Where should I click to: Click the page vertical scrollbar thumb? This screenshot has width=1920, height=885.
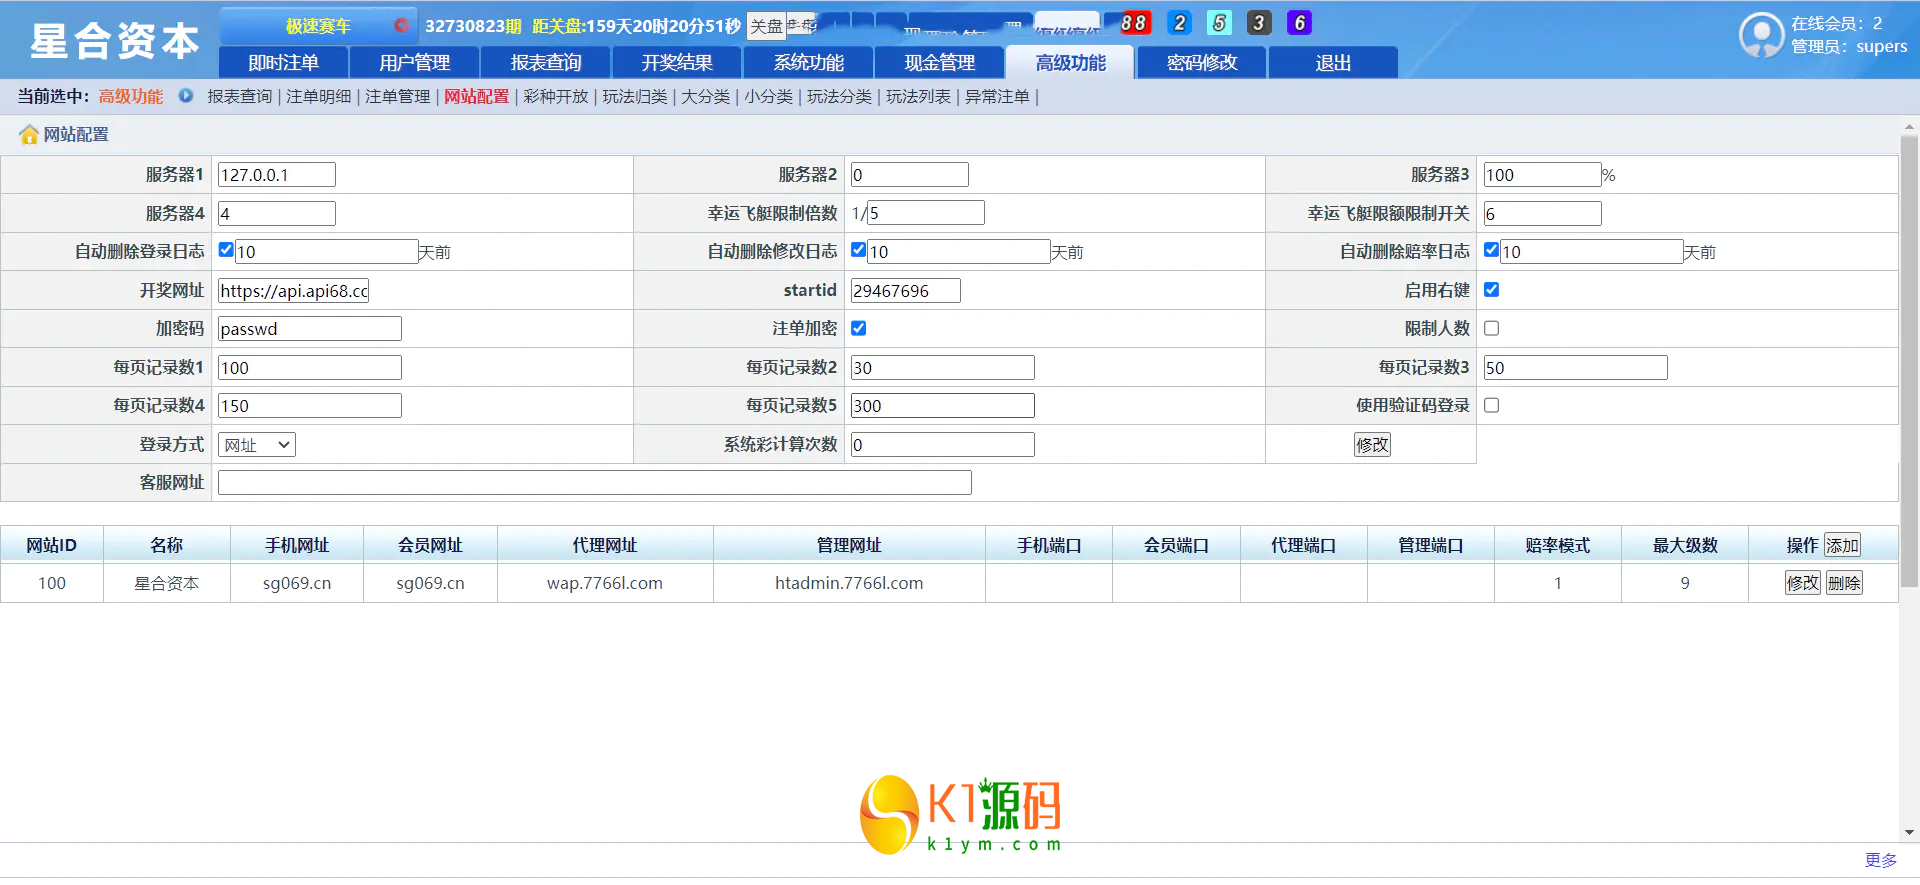(x=1909, y=360)
